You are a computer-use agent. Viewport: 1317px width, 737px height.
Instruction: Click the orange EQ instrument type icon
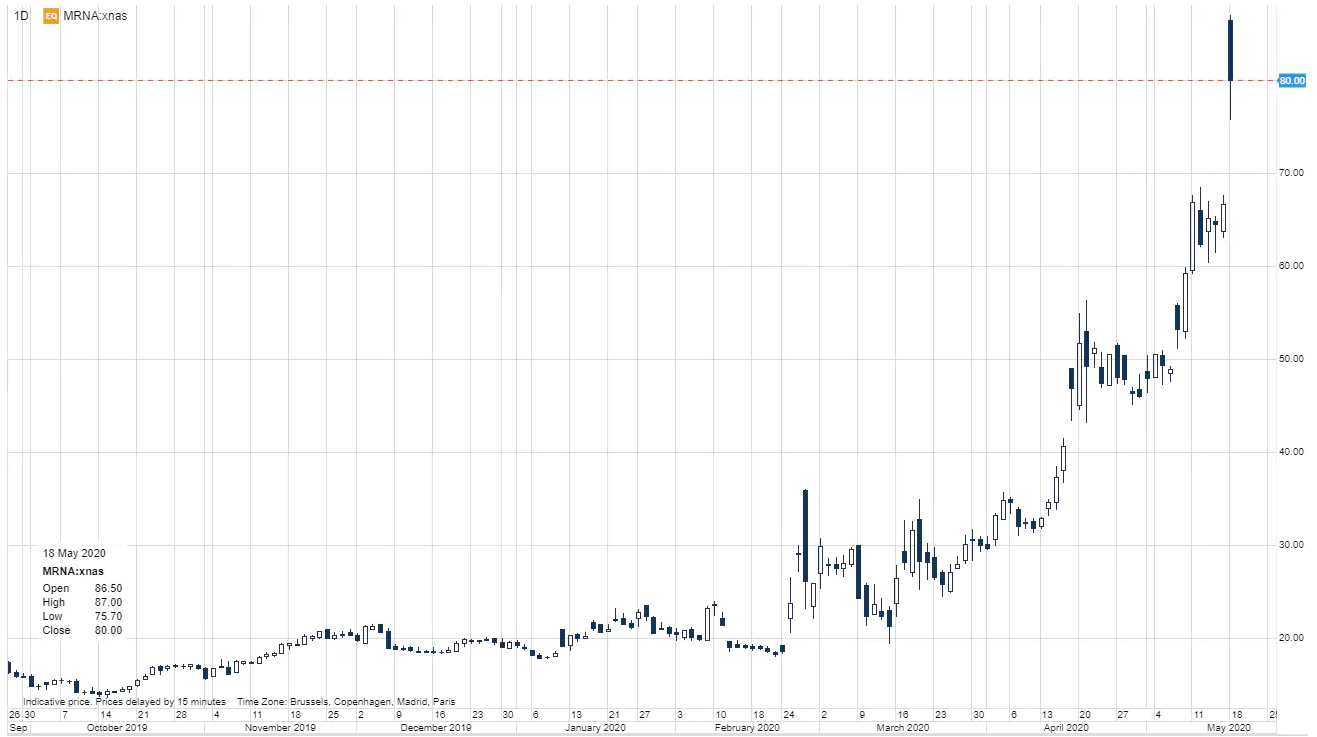(50, 16)
